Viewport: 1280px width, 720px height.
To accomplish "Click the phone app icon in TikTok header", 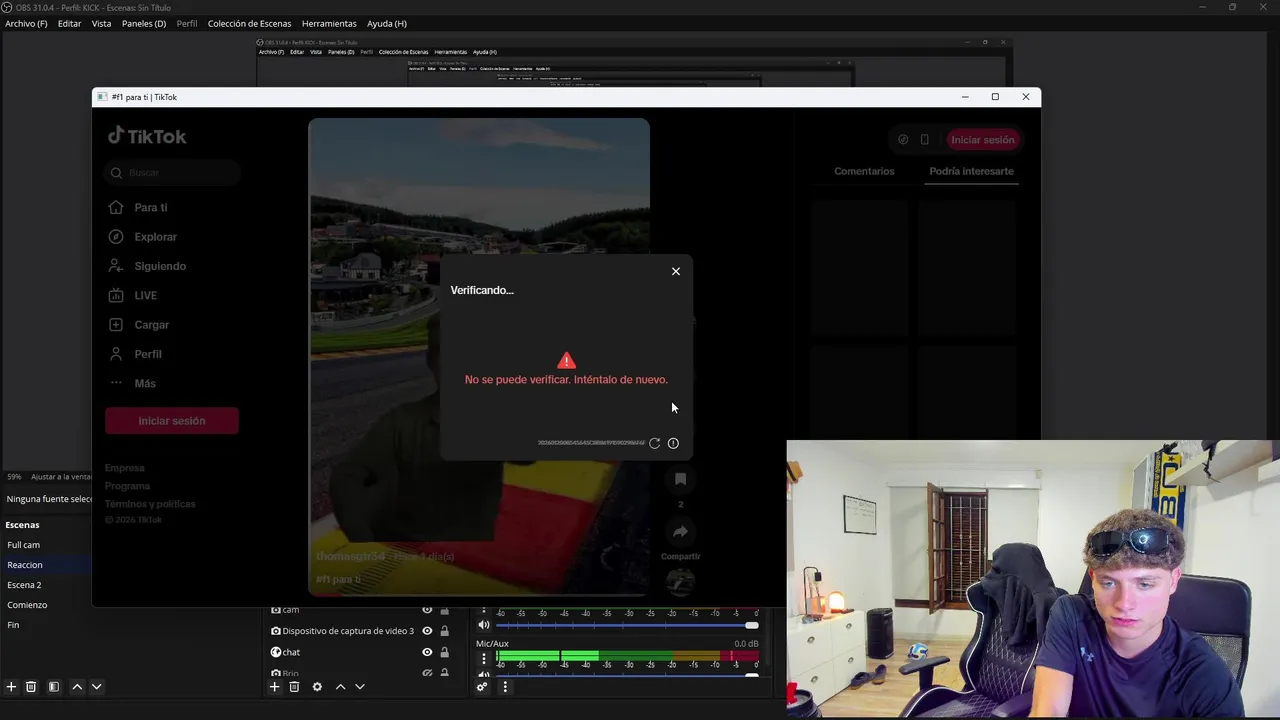I will [x=925, y=140].
